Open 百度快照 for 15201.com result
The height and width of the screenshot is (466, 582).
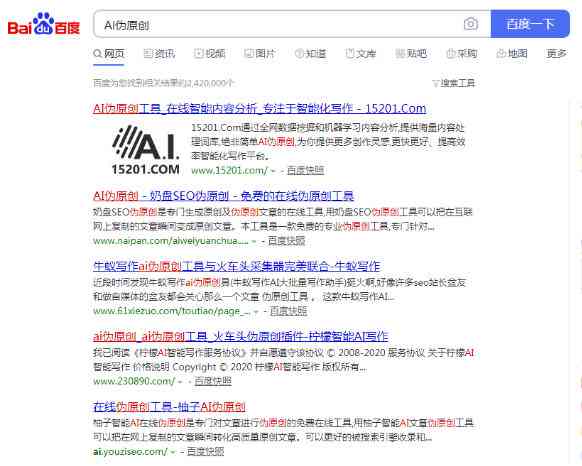[x=305, y=170]
